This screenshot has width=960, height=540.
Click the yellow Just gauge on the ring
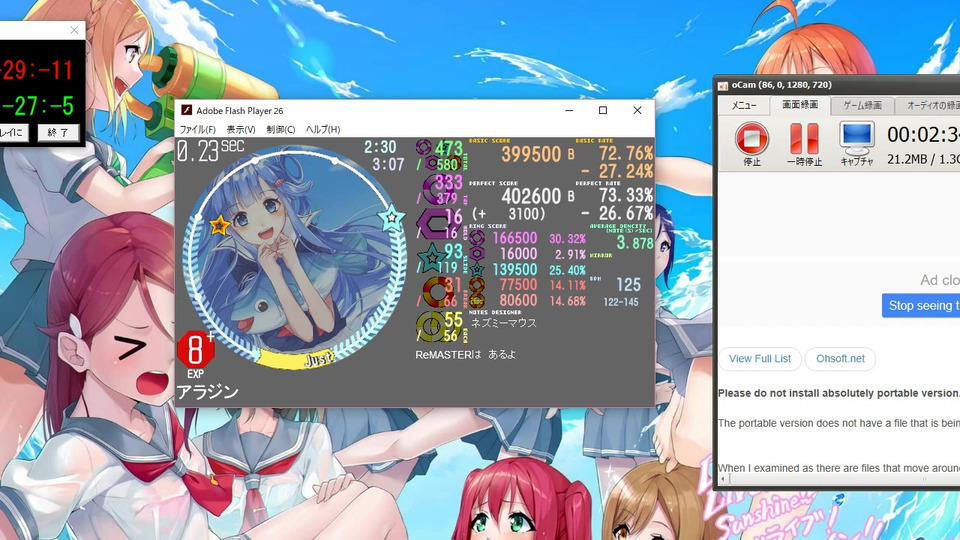pos(297,358)
